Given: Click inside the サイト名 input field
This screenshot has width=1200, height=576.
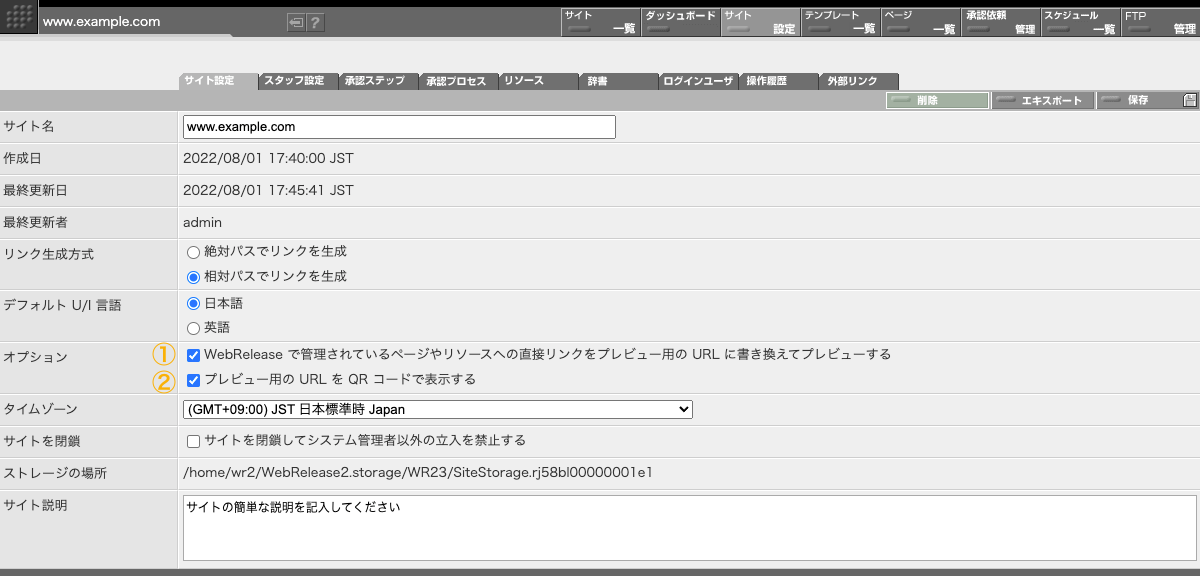Looking at the screenshot, I should point(397,127).
